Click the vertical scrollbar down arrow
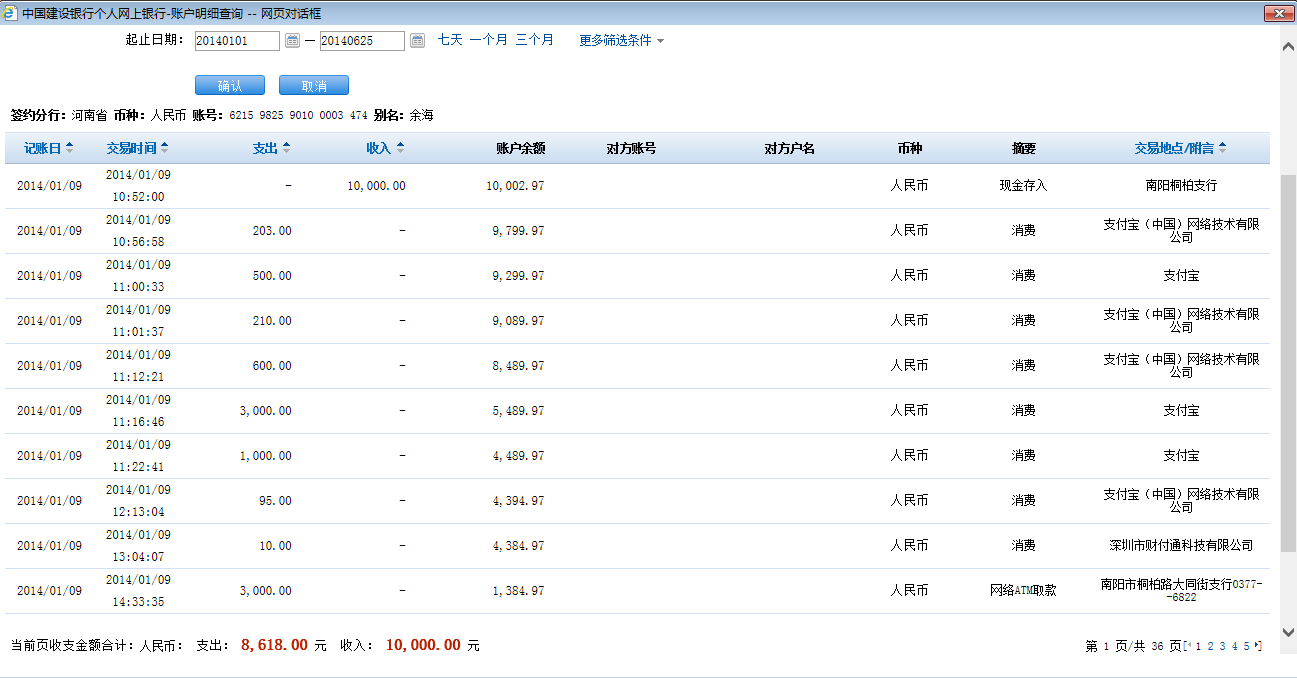The width and height of the screenshot is (1297, 678). coord(1288,631)
